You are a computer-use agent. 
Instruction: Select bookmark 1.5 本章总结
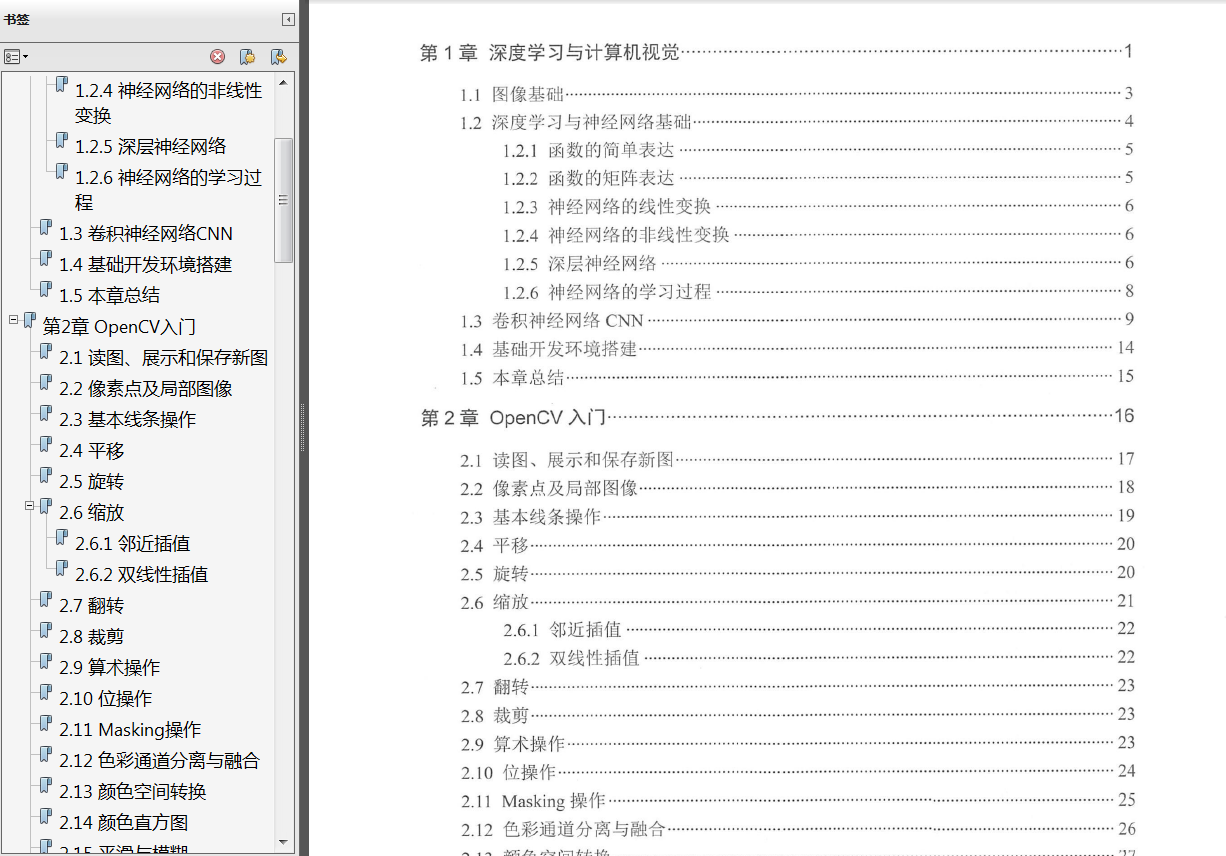point(109,296)
